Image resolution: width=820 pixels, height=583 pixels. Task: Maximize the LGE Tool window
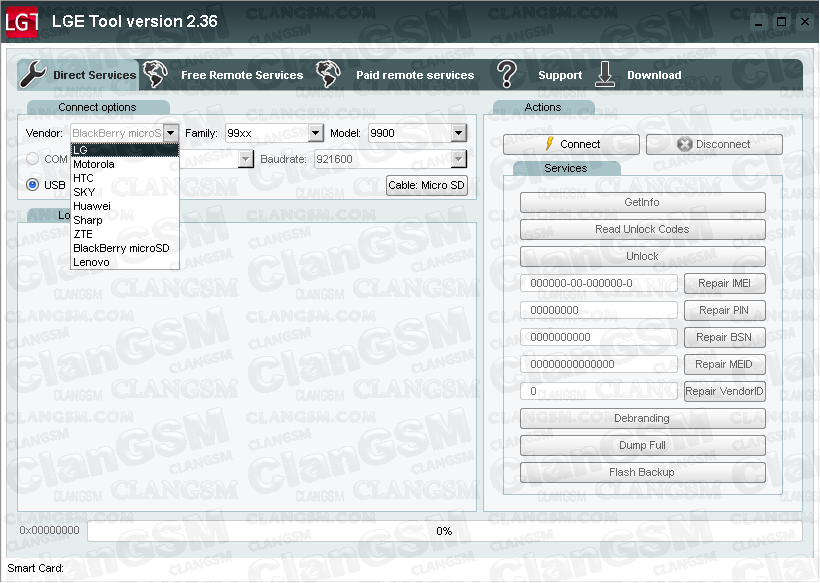coord(781,22)
